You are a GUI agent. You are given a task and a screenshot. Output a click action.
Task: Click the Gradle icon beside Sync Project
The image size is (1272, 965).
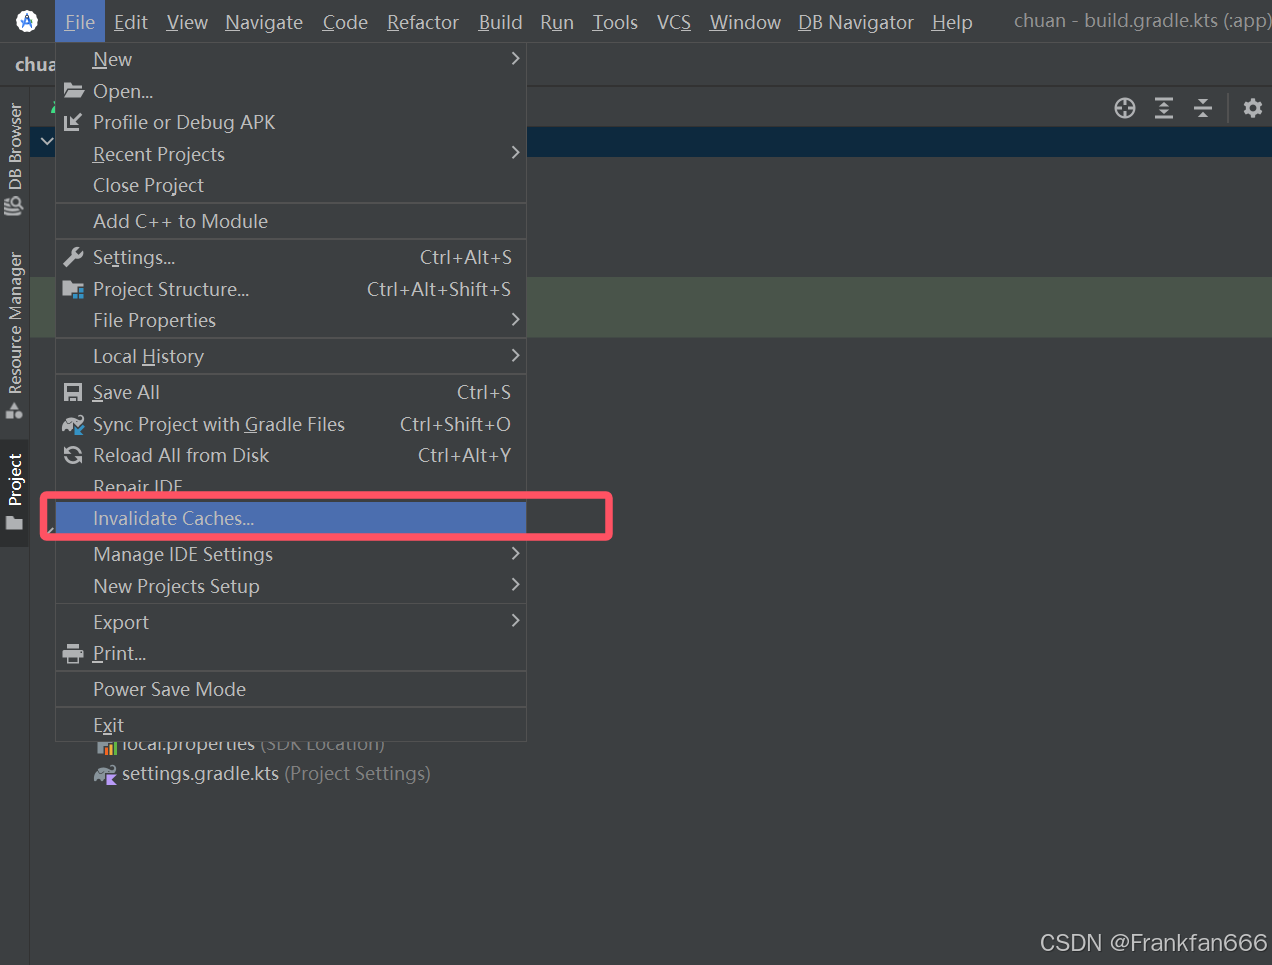71,424
